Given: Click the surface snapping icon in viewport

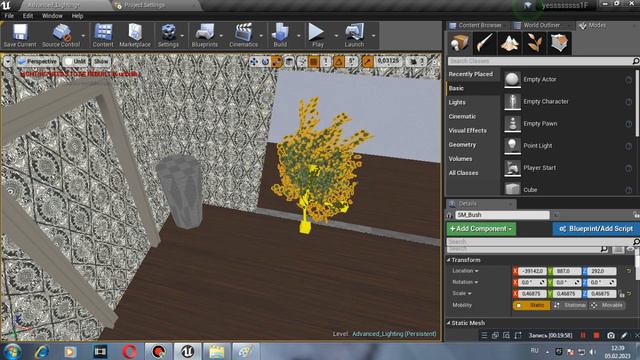Looking at the screenshot, I should 302,62.
